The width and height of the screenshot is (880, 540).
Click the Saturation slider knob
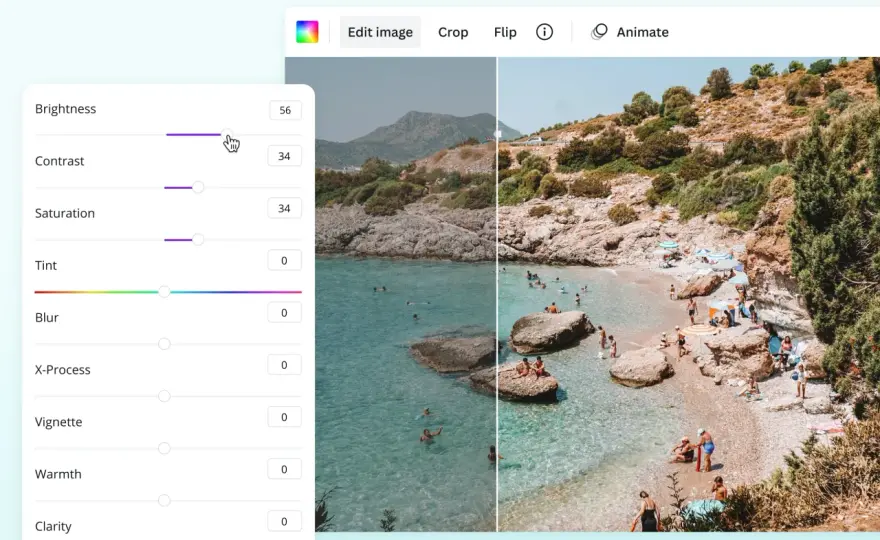[198, 239]
